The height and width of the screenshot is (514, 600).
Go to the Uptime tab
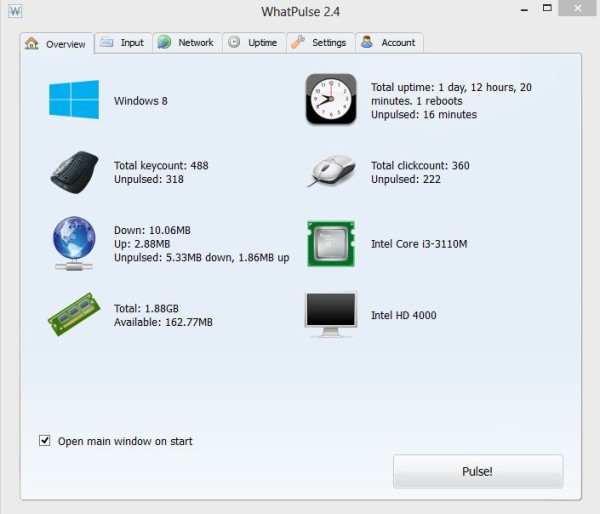[x=254, y=42]
